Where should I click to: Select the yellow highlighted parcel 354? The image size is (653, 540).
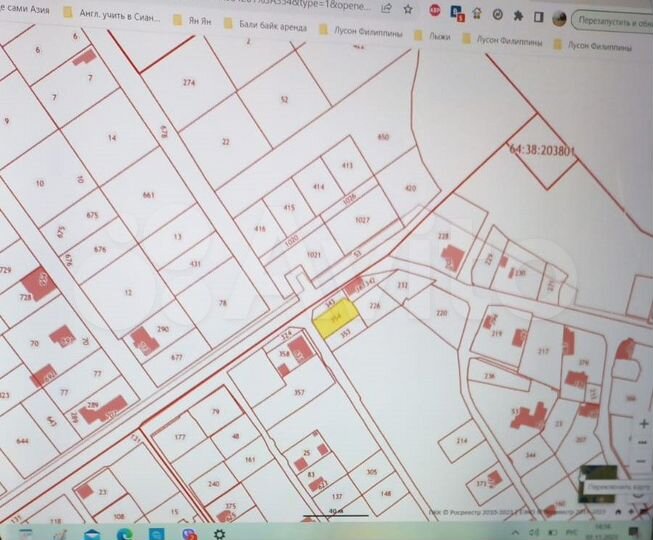[x=332, y=319]
